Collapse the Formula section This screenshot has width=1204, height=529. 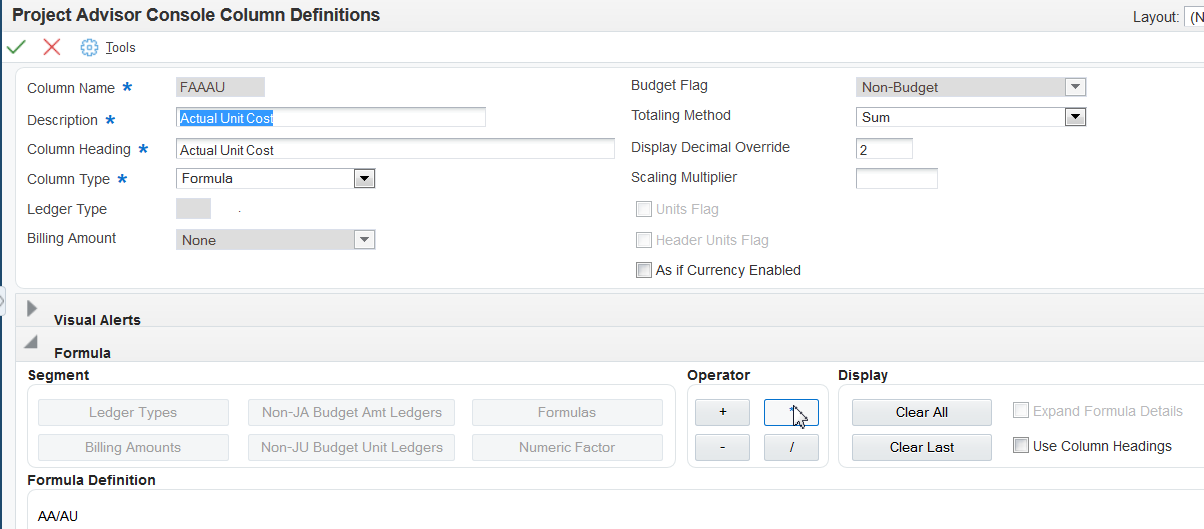pyautogui.click(x=32, y=343)
